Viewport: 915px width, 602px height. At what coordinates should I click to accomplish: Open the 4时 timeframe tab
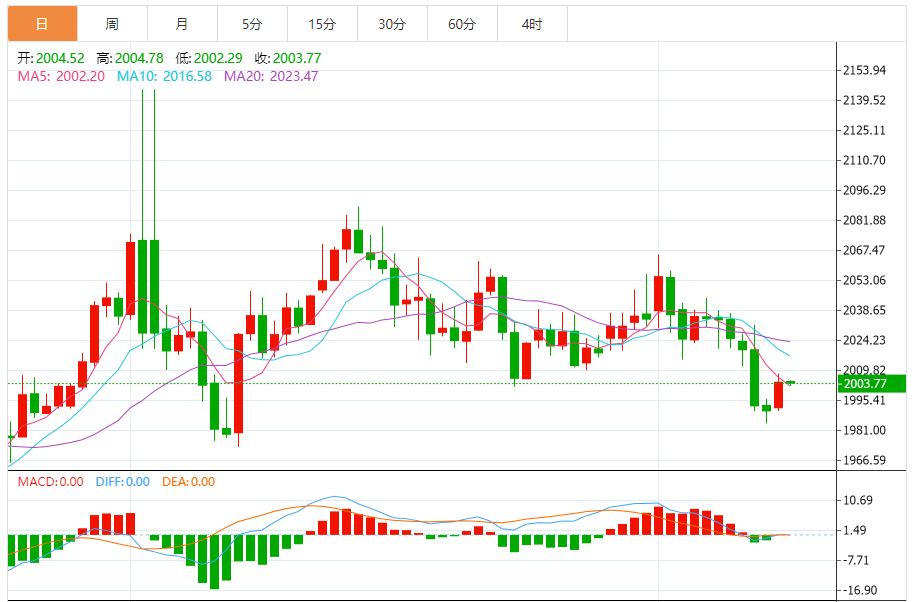click(532, 24)
